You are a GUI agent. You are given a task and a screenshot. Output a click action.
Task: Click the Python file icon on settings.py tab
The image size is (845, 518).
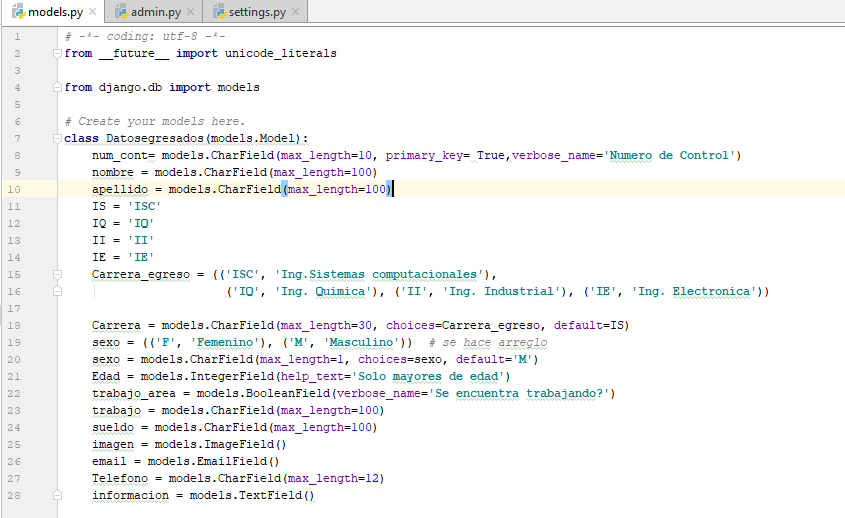tap(219, 11)
